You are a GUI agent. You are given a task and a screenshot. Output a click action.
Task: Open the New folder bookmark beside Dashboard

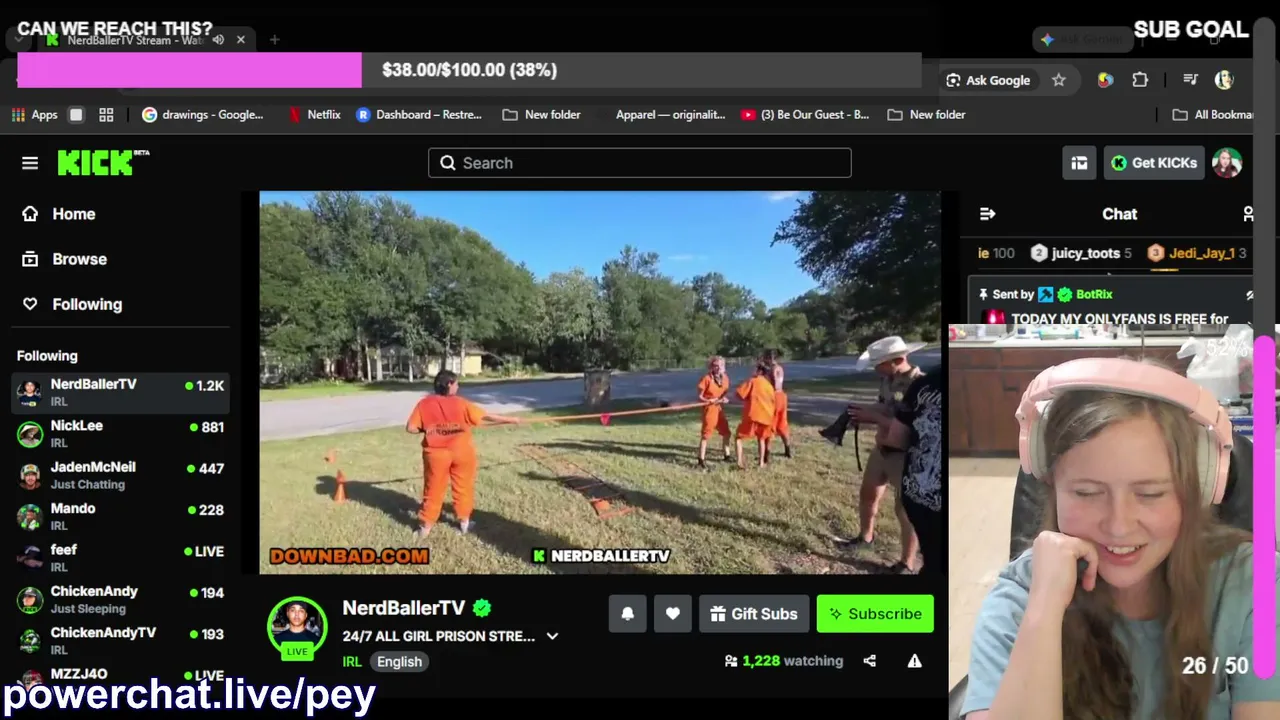[541, 115]
